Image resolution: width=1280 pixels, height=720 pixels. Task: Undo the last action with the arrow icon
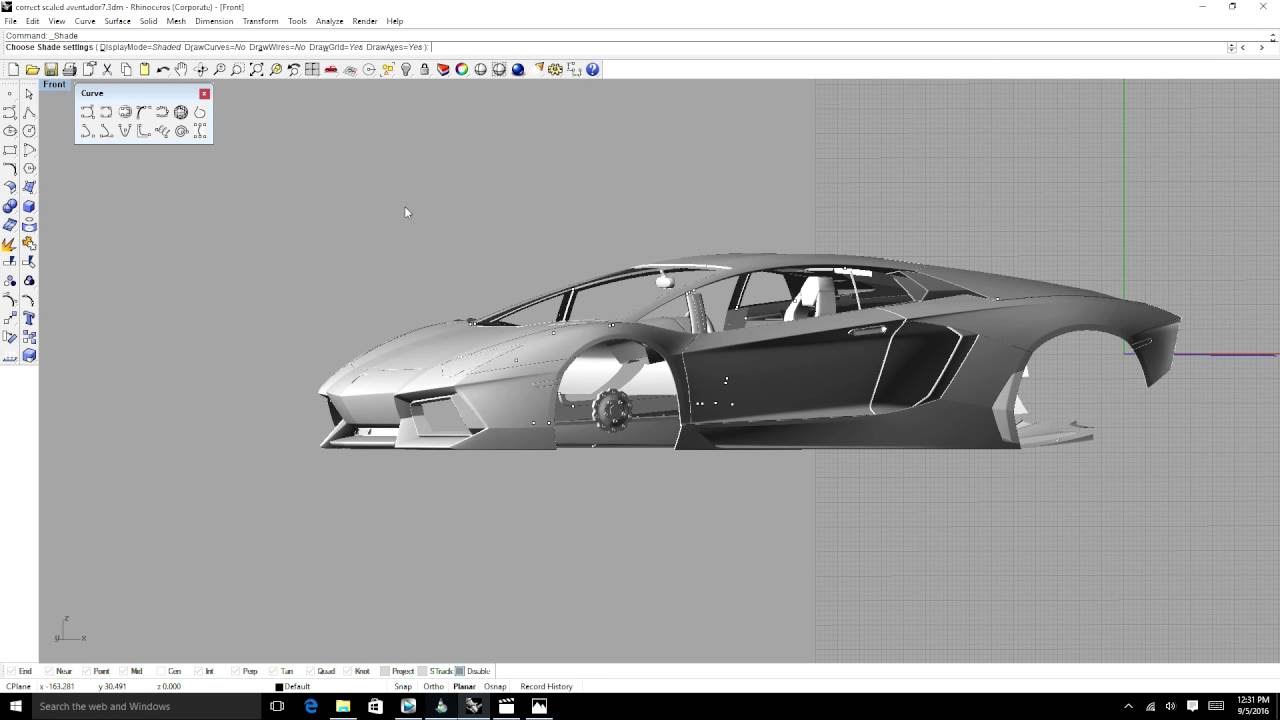click(163, 69)
